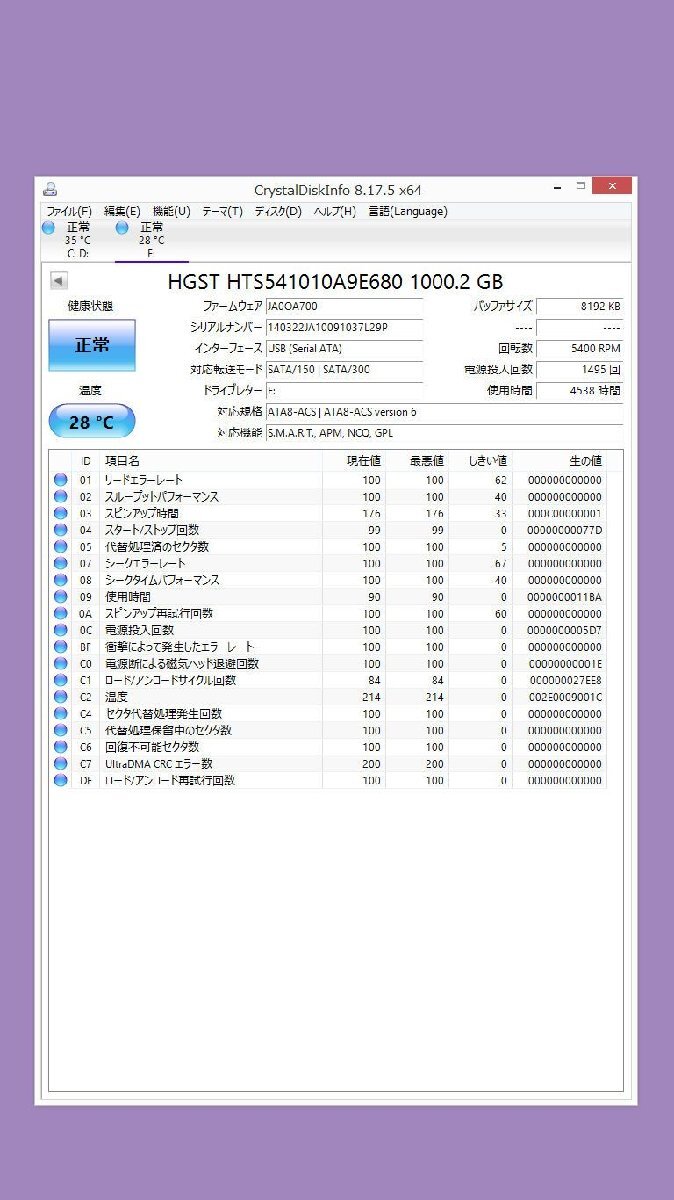The width and height of the screenshot is (674, 1200).
Task: Click the firmware field JA0OA700
Action: [x=344, y=306]
